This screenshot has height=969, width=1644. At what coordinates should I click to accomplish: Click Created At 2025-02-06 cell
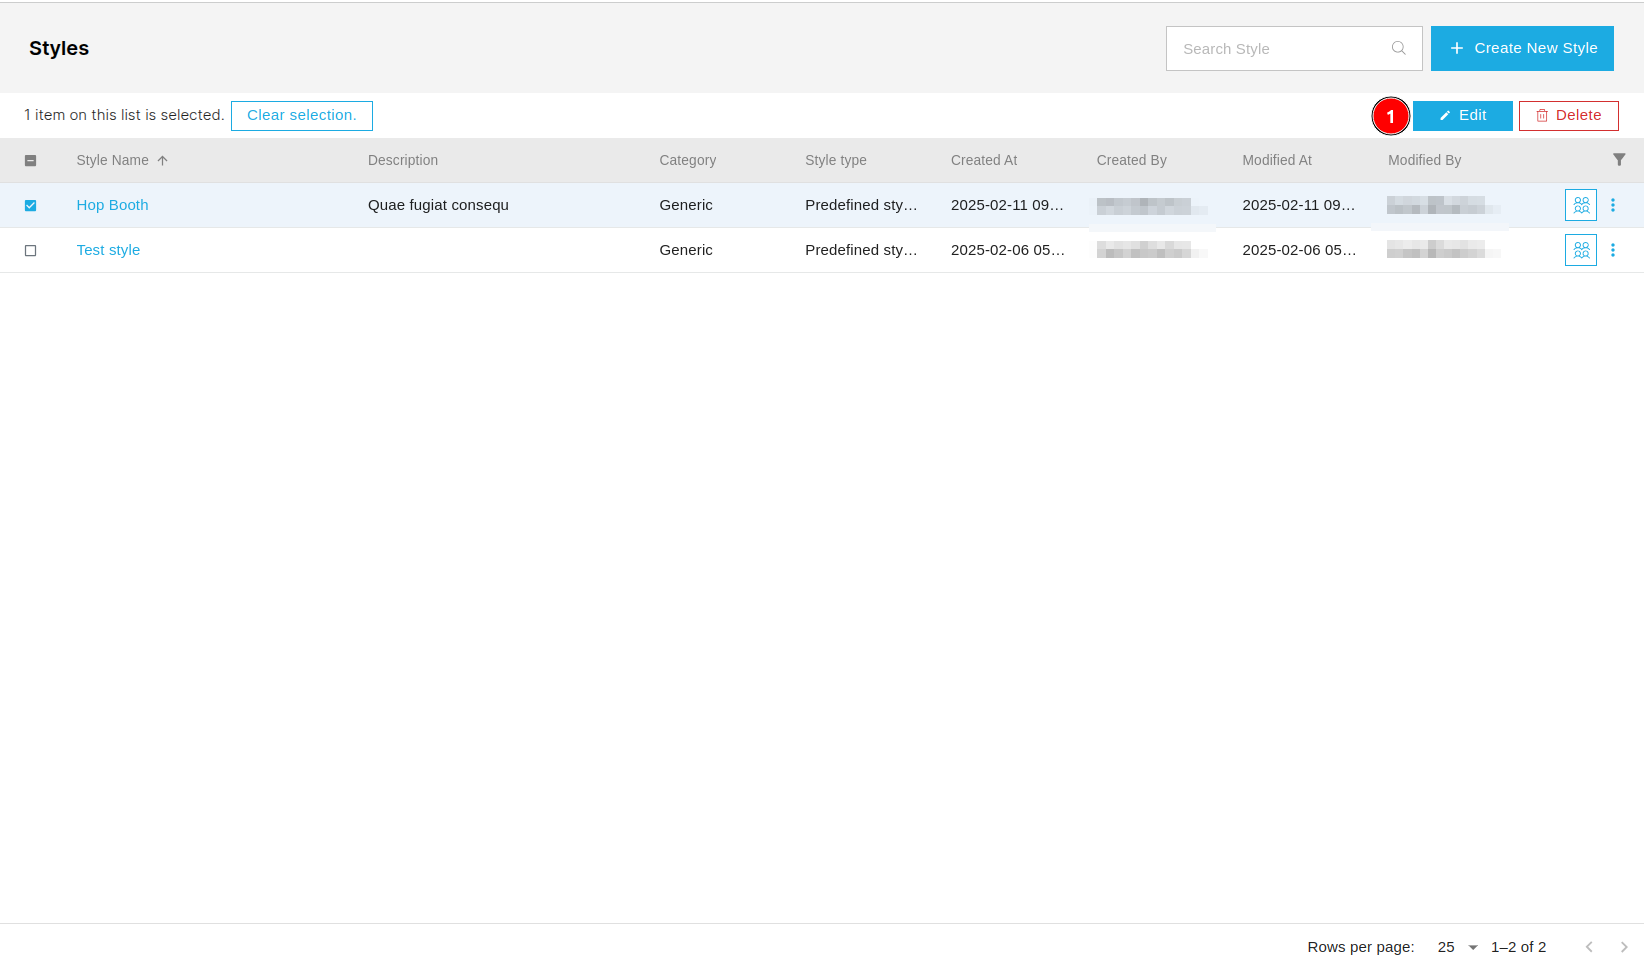(x=1008, y=250)
